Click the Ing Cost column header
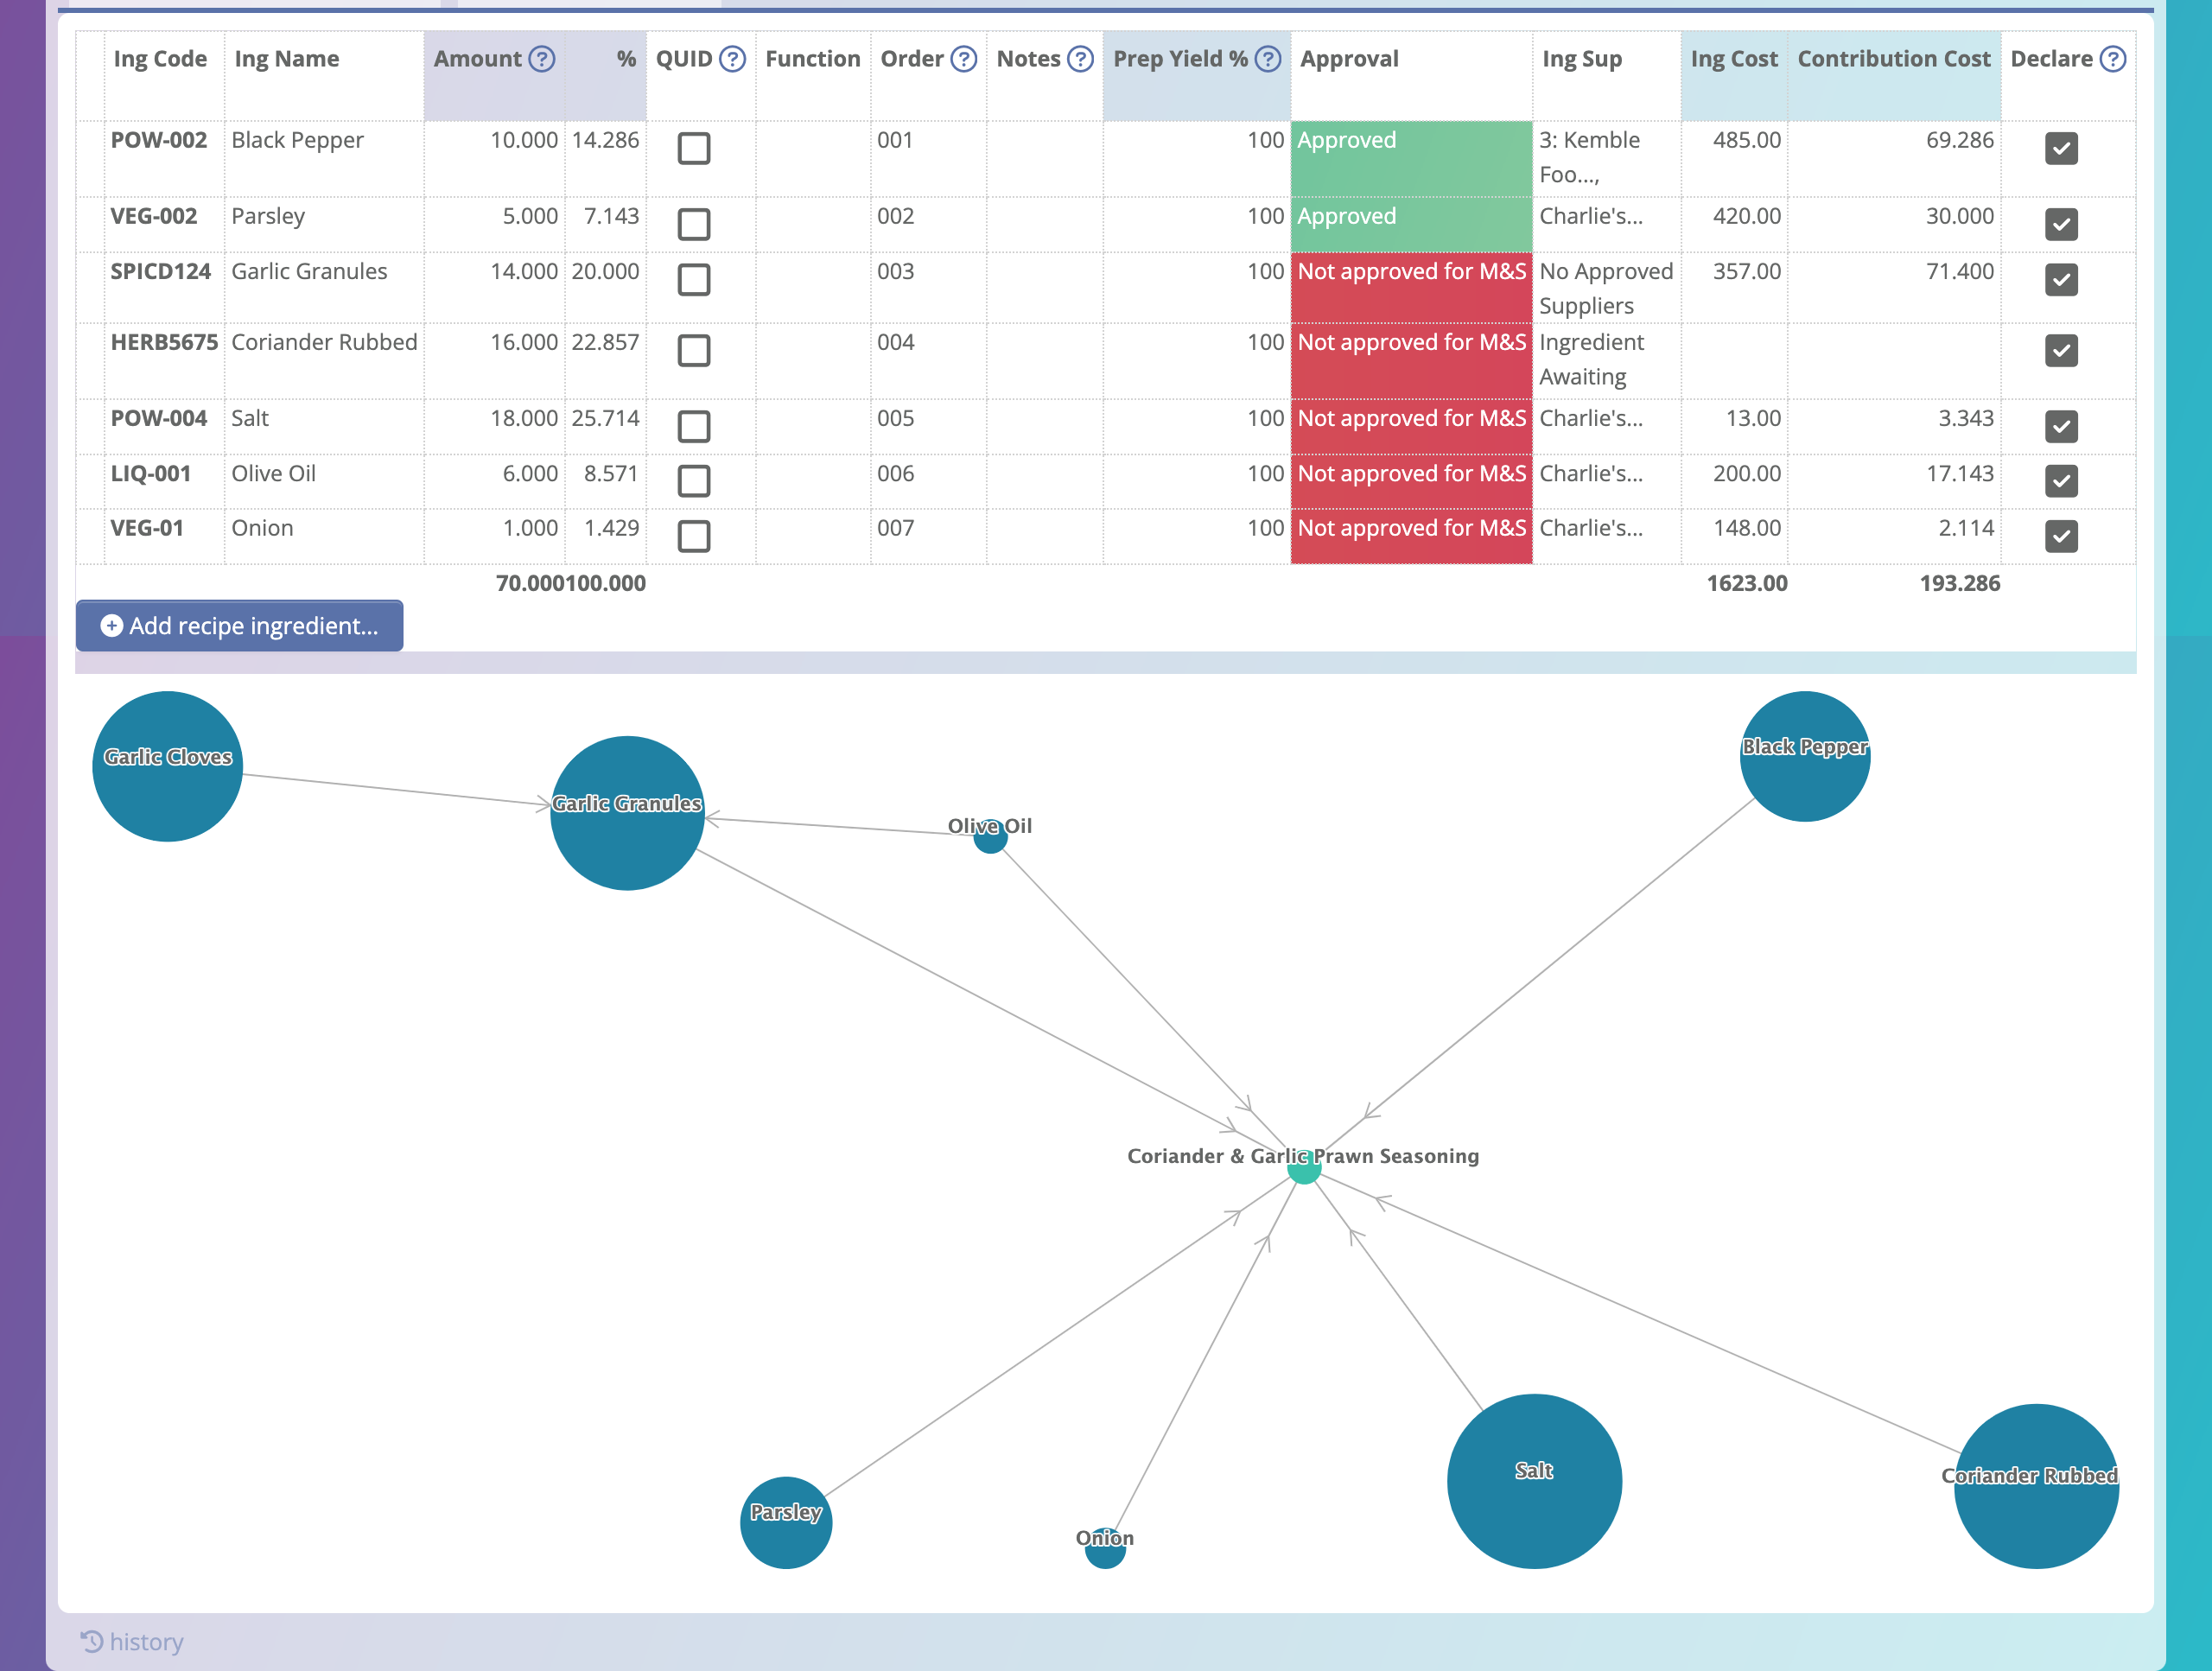Screen dimensions: 2212x1671 [1733, 59]
